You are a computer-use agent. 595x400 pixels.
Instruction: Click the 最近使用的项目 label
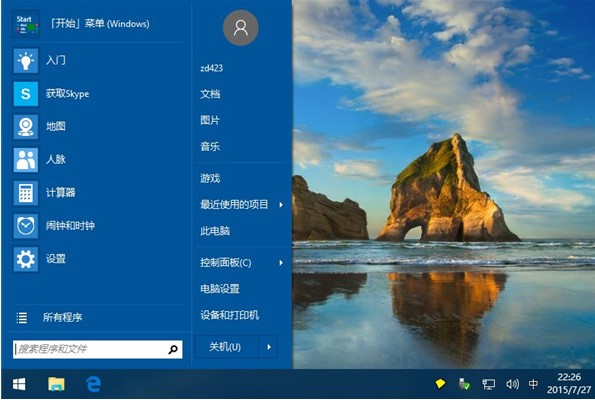click(x=234, y=205)
